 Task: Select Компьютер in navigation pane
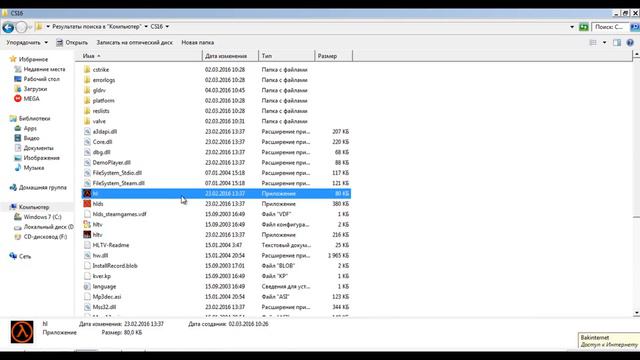[29, 207]
